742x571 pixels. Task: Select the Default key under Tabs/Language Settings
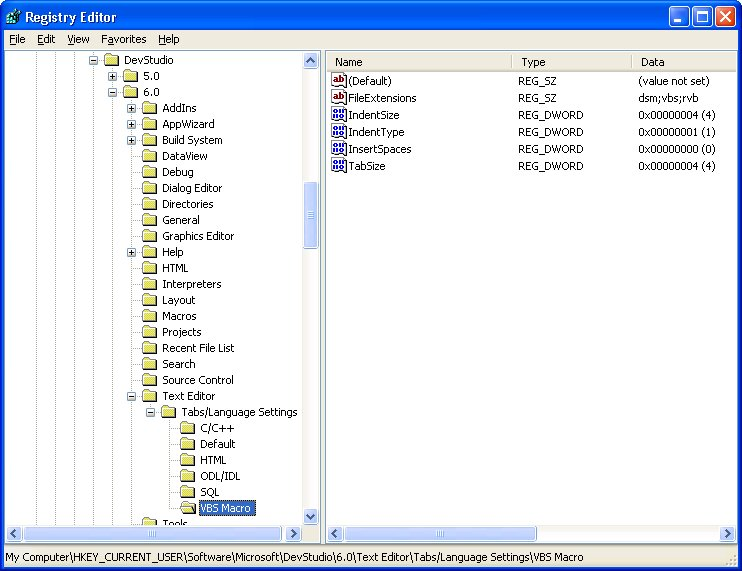click(218, 444)
